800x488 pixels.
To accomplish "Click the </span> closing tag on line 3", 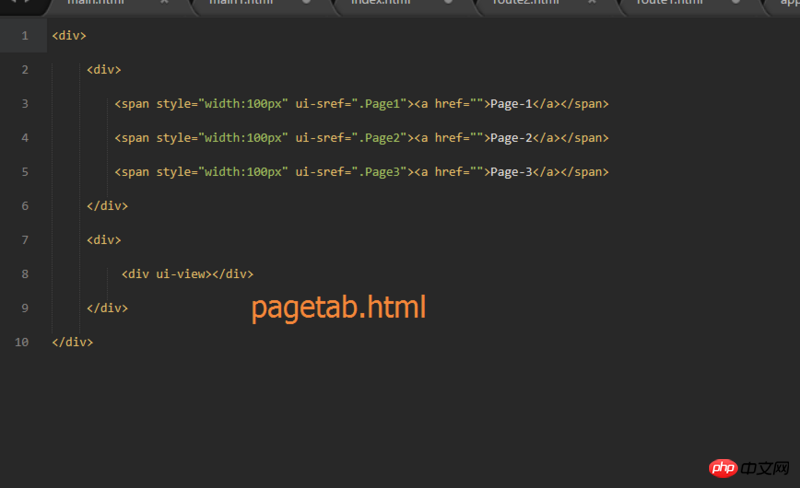I will click(585, 104).
